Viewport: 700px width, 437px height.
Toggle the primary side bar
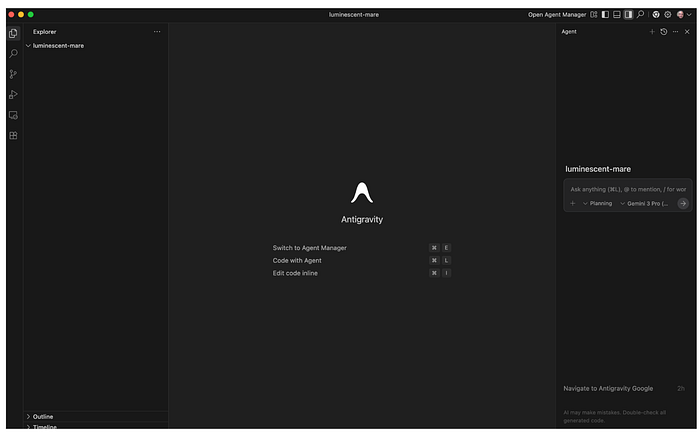click(x=605, y=15)
